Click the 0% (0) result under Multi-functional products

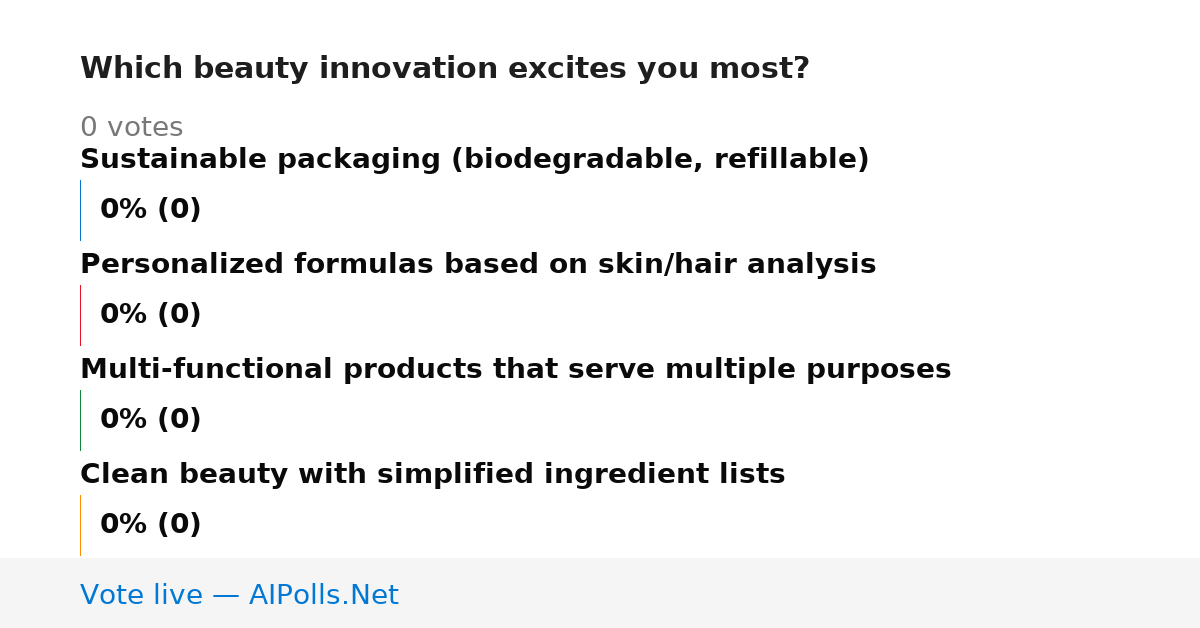point(150,420)
